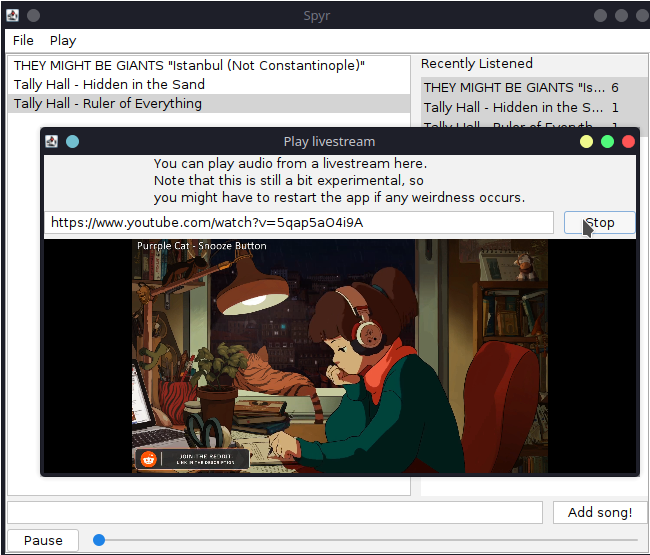Close the Play livestream window with the red button

point(628,141)
